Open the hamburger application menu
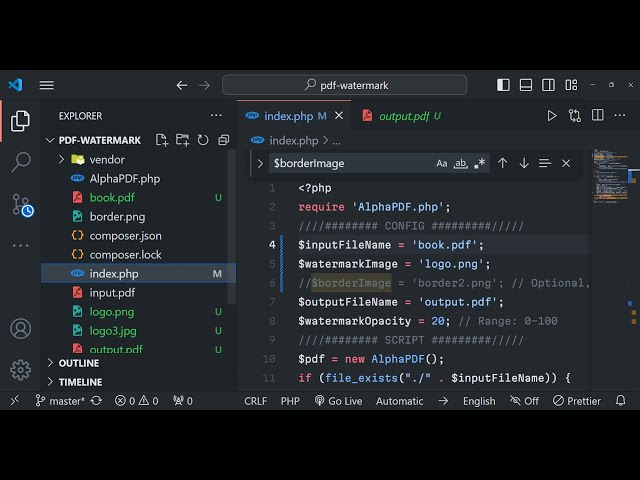The height and width of the screenshot is (480, 640). click(47, 85)
